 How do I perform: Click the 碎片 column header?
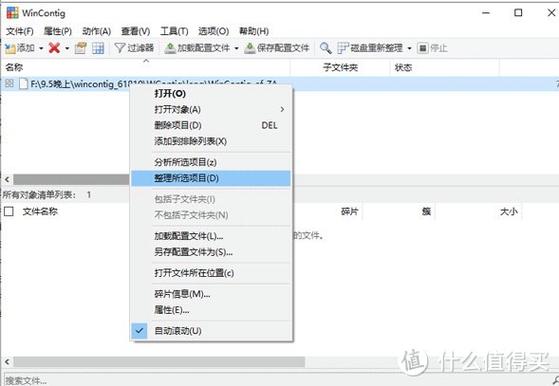click(349, 212)
